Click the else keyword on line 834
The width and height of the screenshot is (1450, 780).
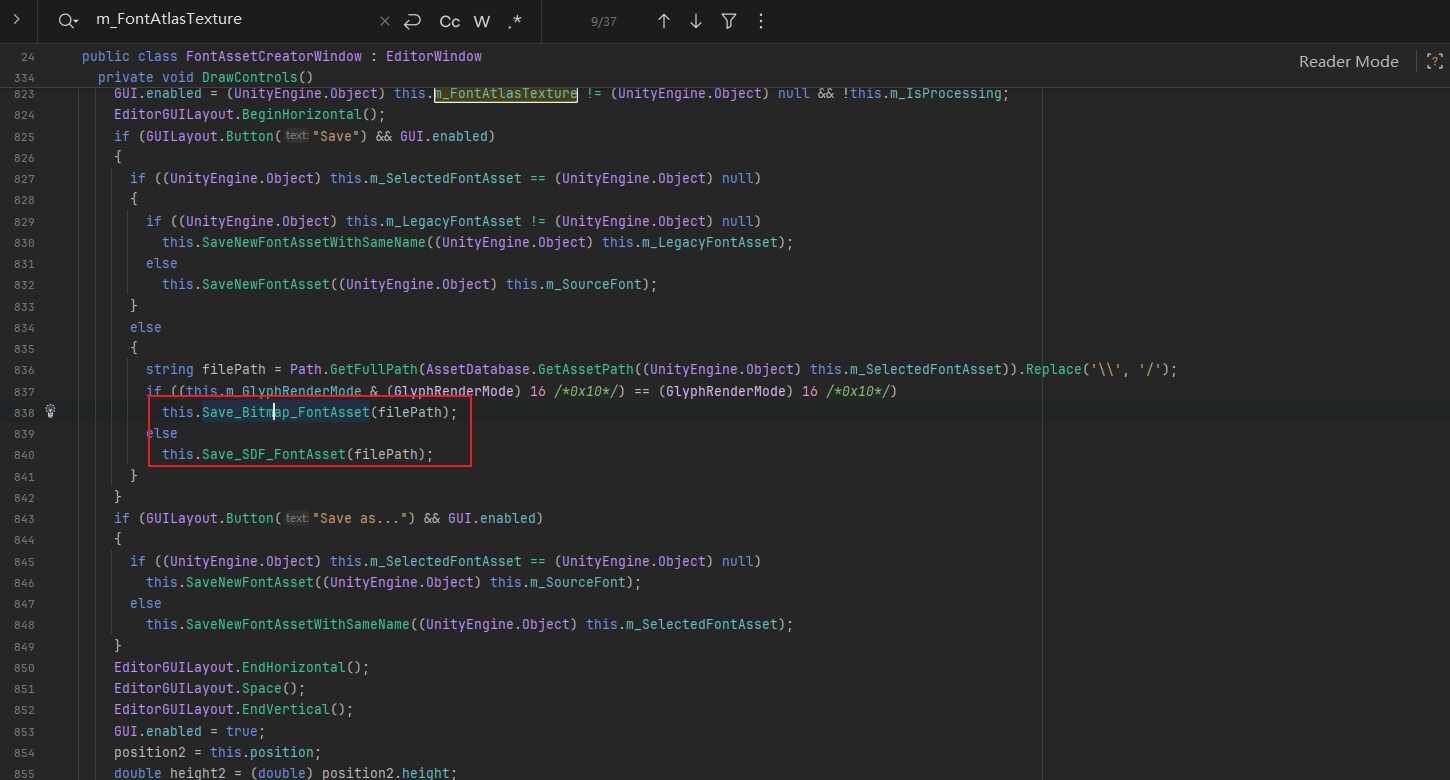coord(146,327)
